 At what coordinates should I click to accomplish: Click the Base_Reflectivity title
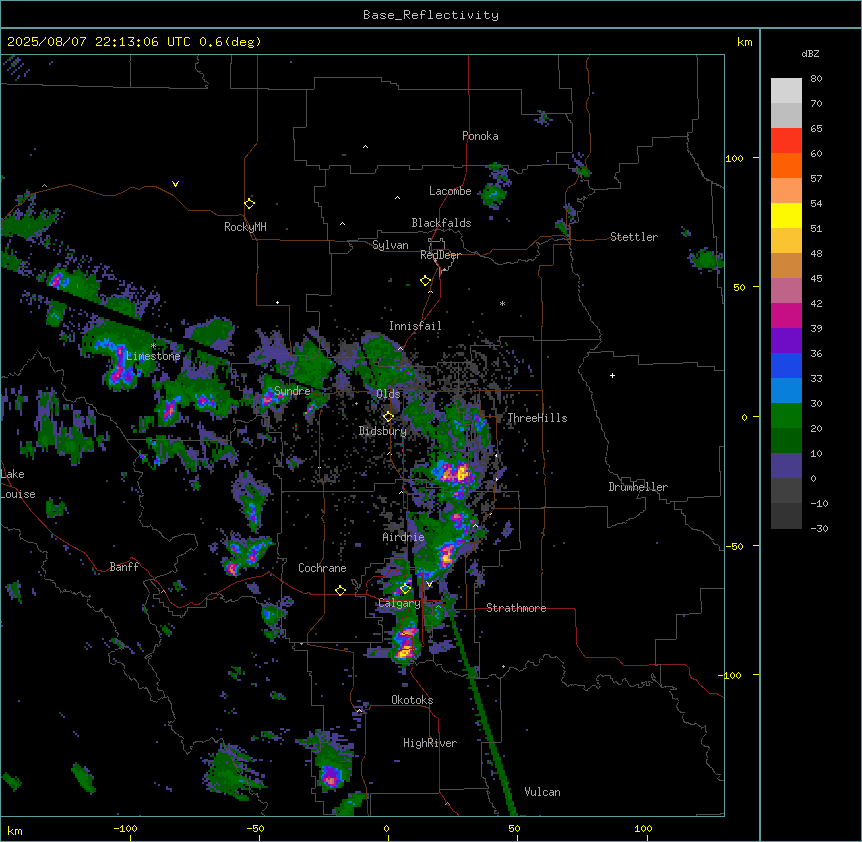click(431, 15)
